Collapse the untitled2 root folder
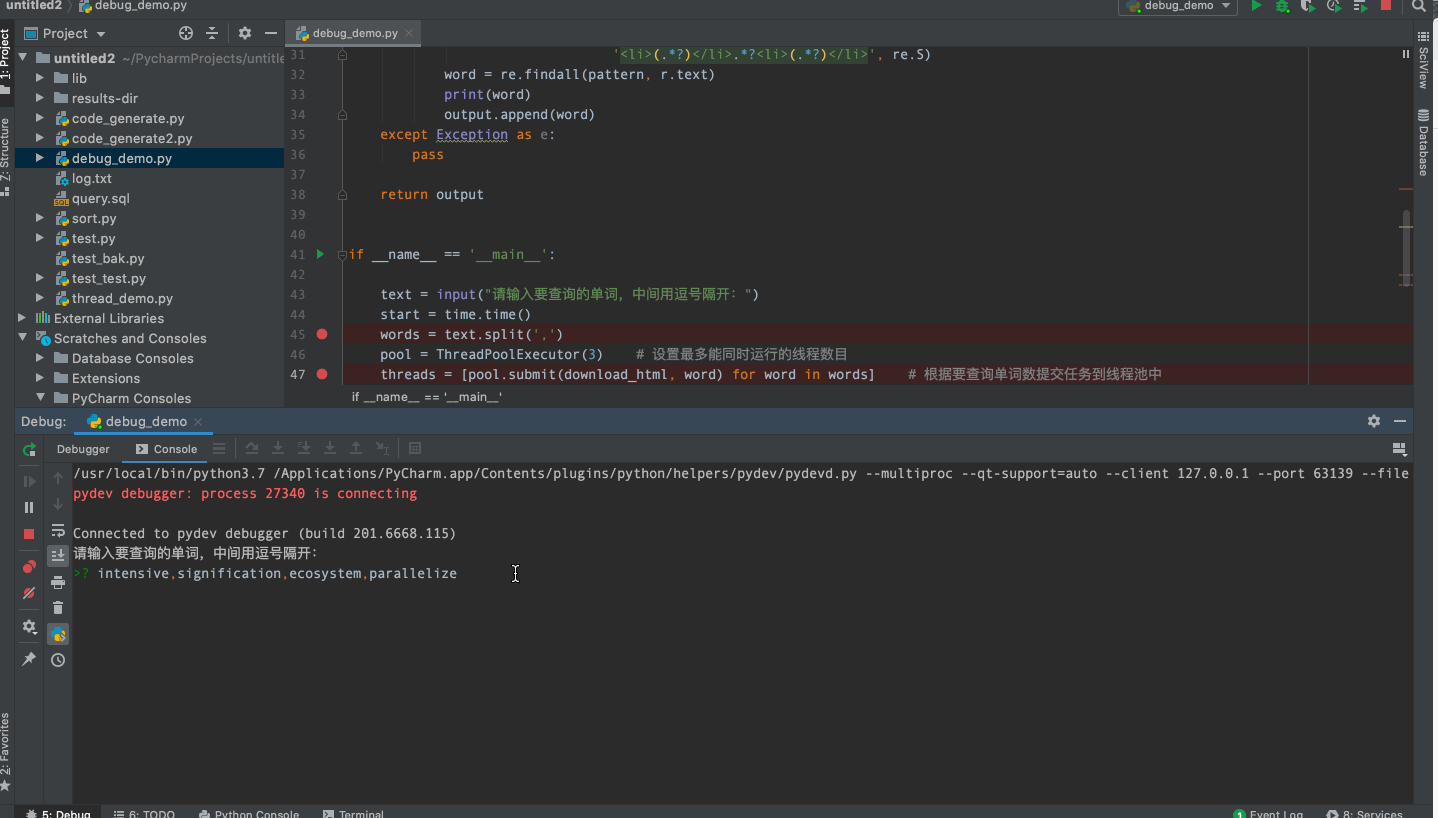Image resolution: width=1438 pixels, height=818 pixels. (23, 58)
